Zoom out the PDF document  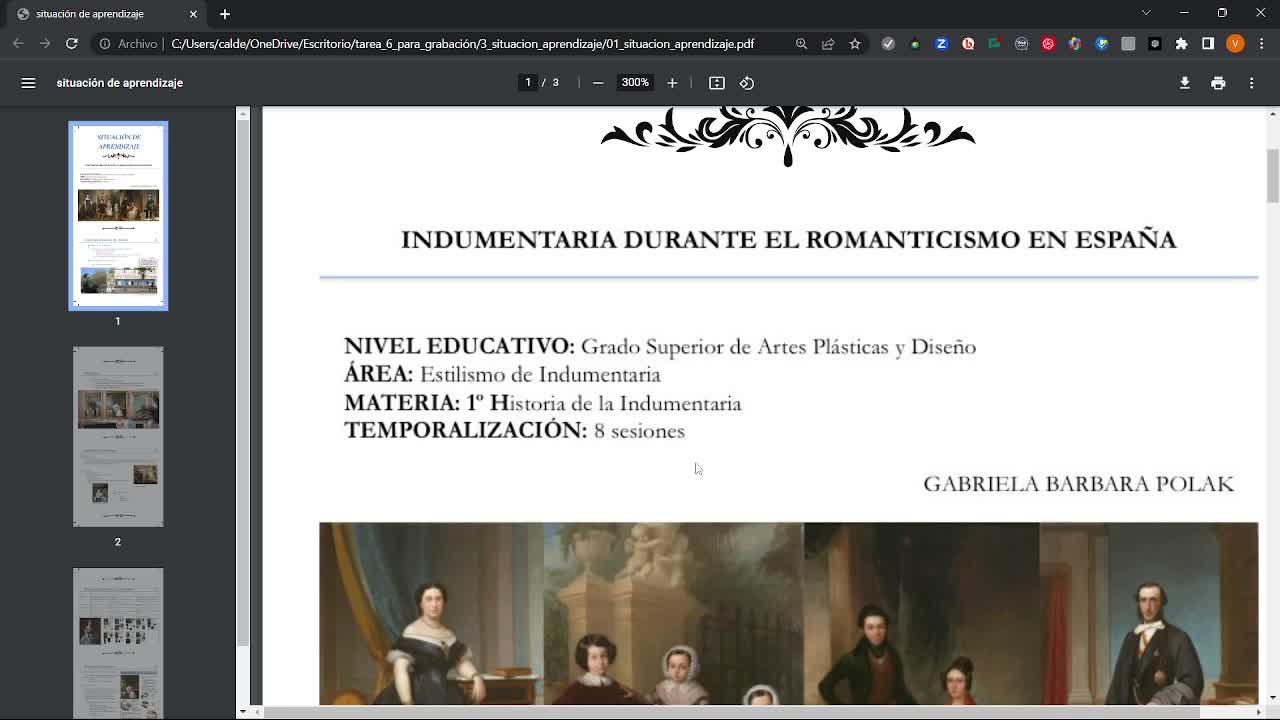pos(598,83)
